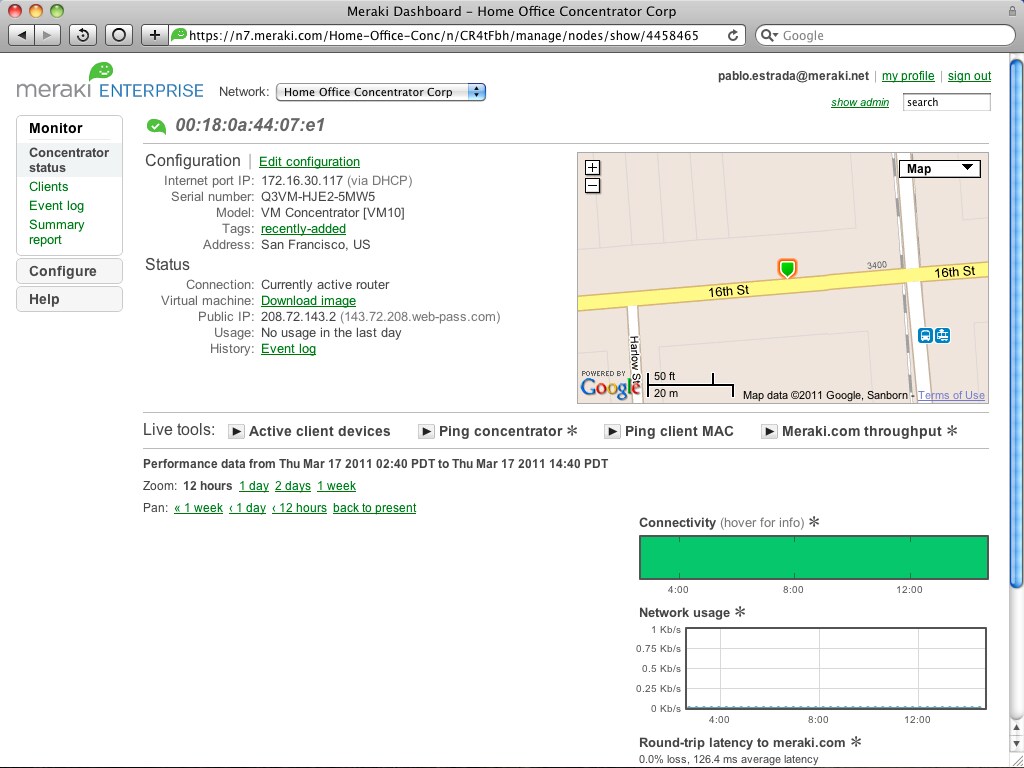
Task: Click the site favicon in address bar
Action: (178, 34)
